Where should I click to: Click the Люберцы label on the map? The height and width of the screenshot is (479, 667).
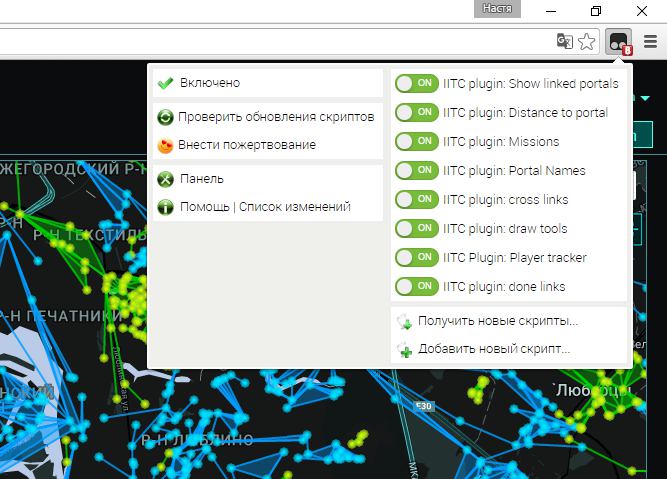(x=593, y=390)
